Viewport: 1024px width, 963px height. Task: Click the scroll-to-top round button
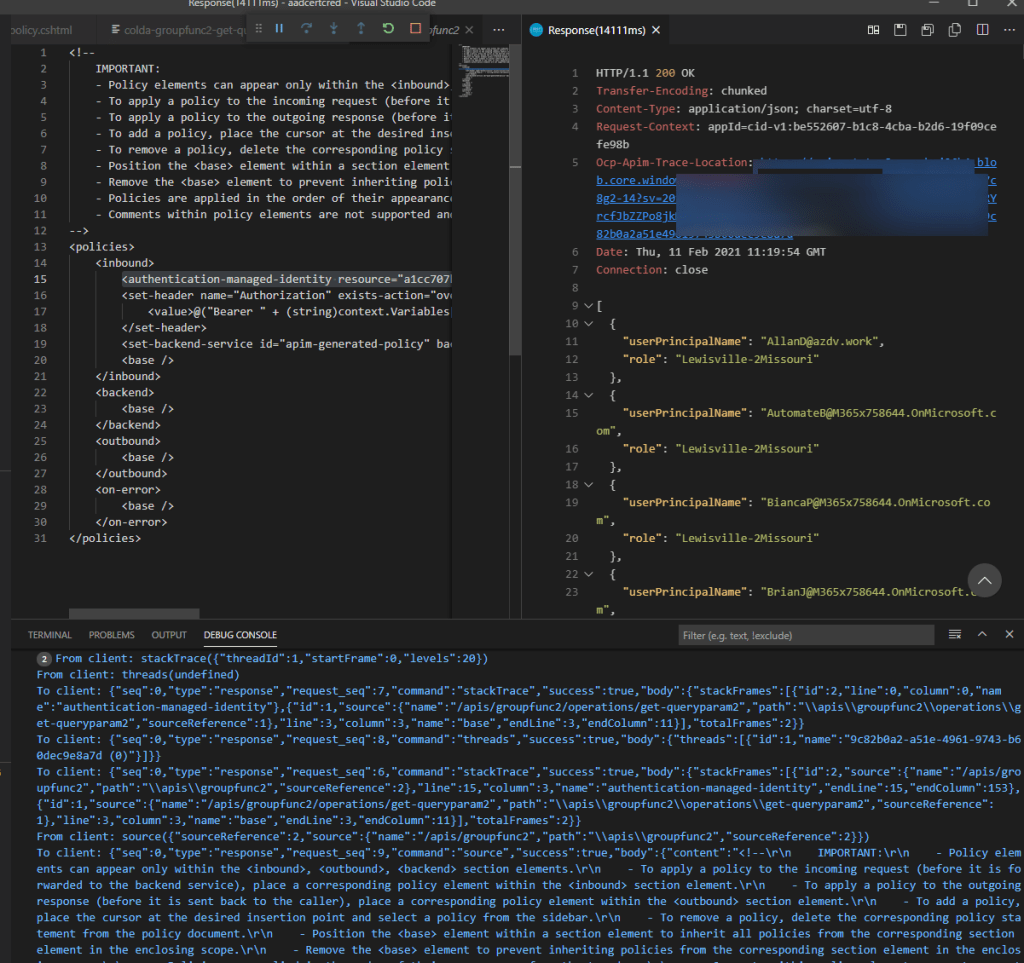[985, 580]
